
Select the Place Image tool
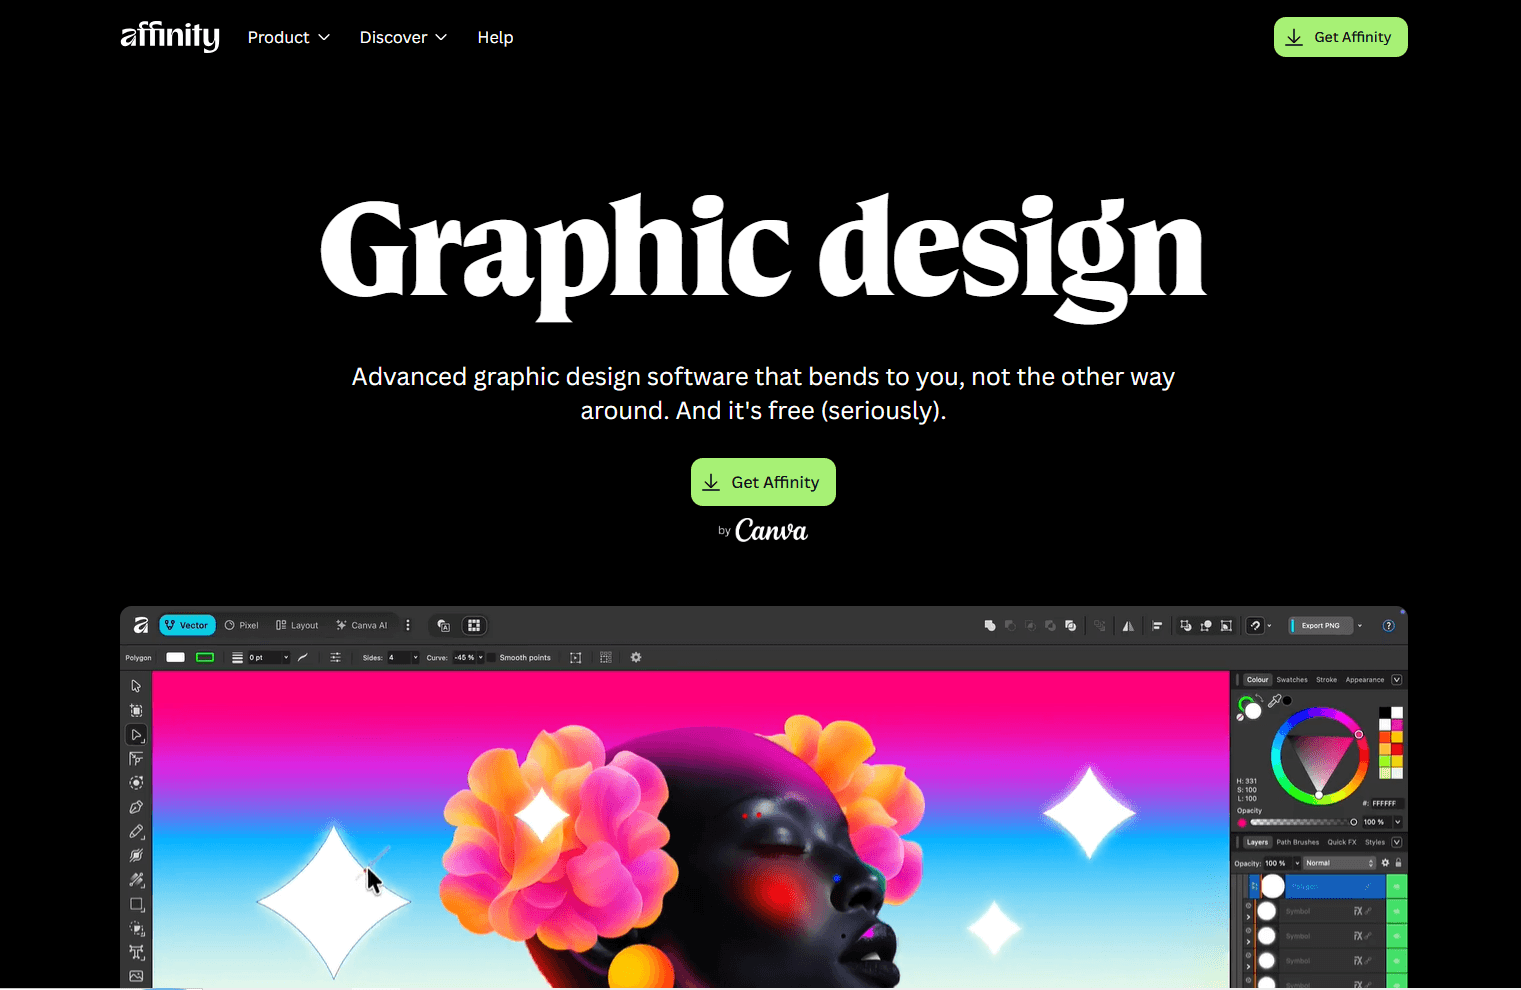click(136, 976)
